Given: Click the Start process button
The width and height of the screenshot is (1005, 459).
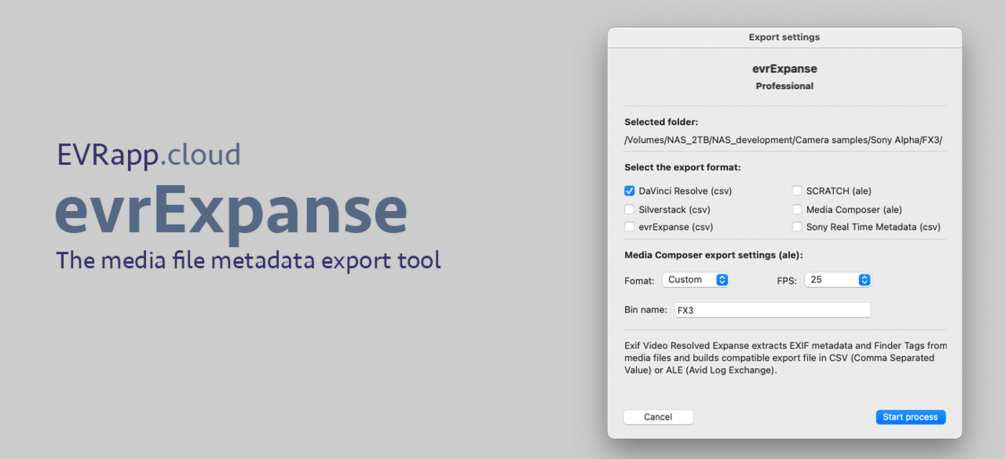Looking at the screenshot, I should [x=910, y=417].
